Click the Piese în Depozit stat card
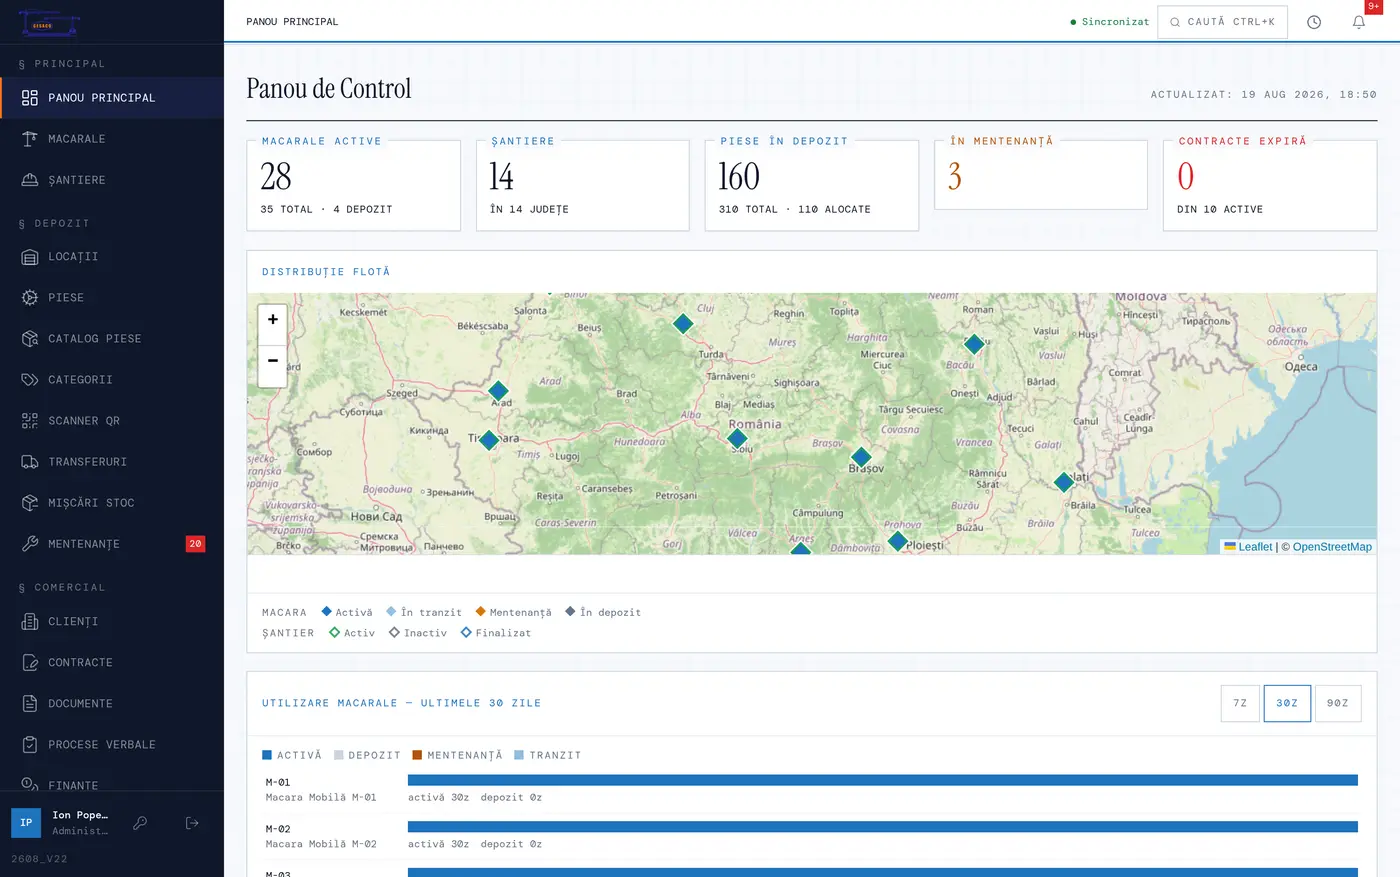 [x=812, y=185]
